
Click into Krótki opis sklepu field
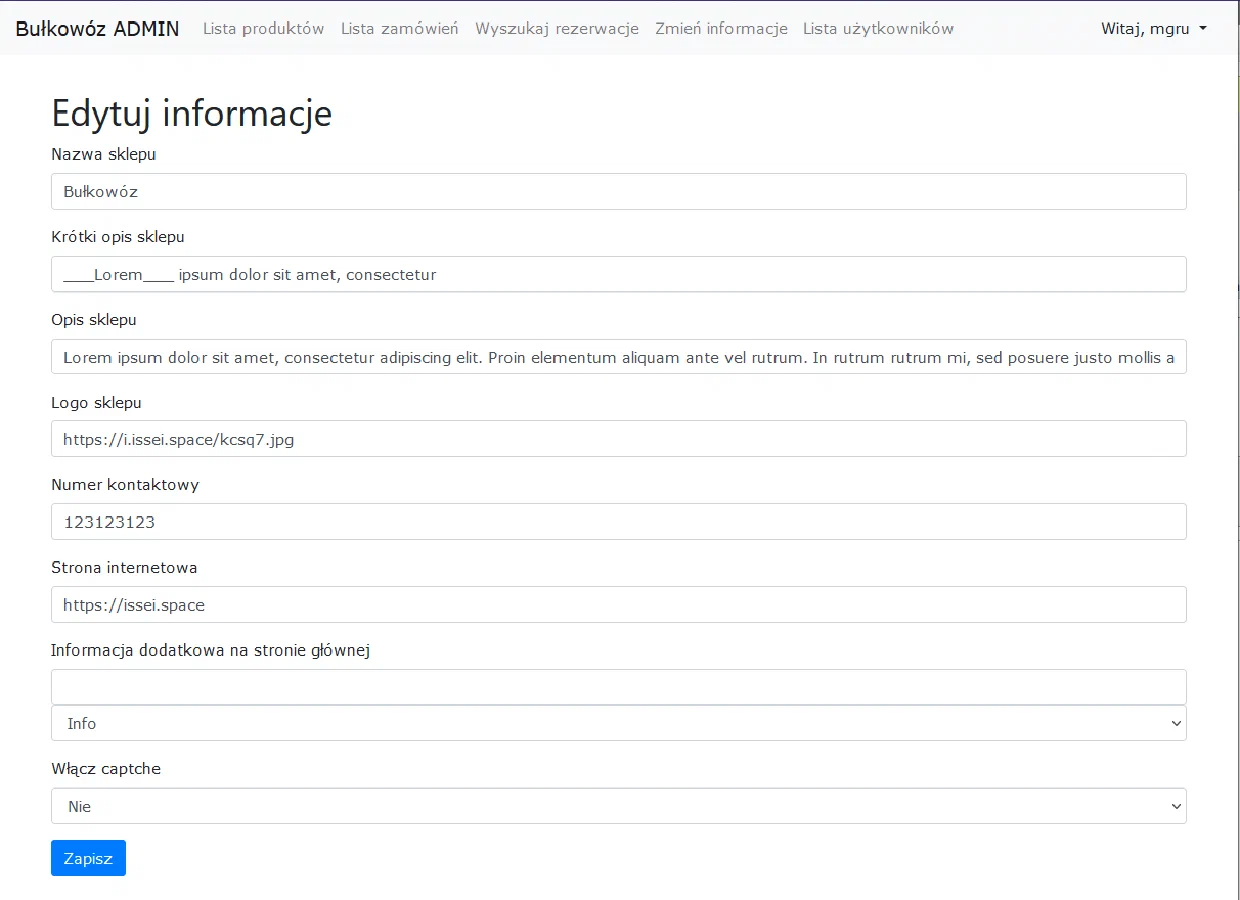pyautogui.click(x=618, y=274)
